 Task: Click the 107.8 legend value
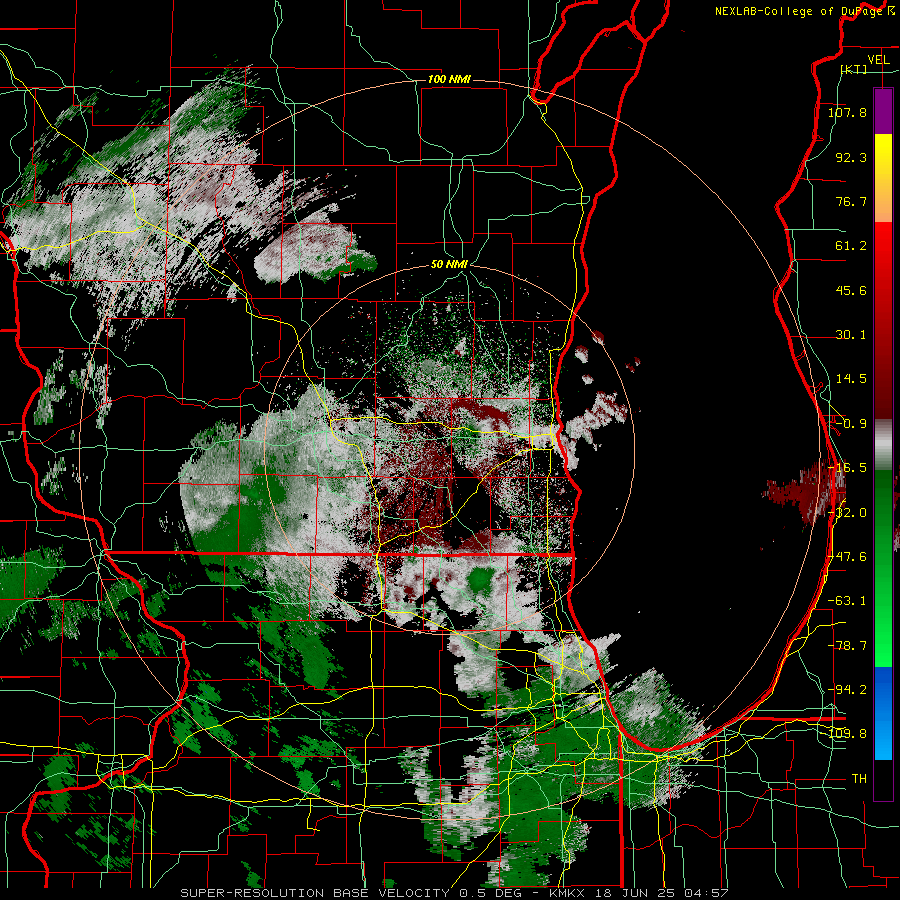[x=847, y=112]
